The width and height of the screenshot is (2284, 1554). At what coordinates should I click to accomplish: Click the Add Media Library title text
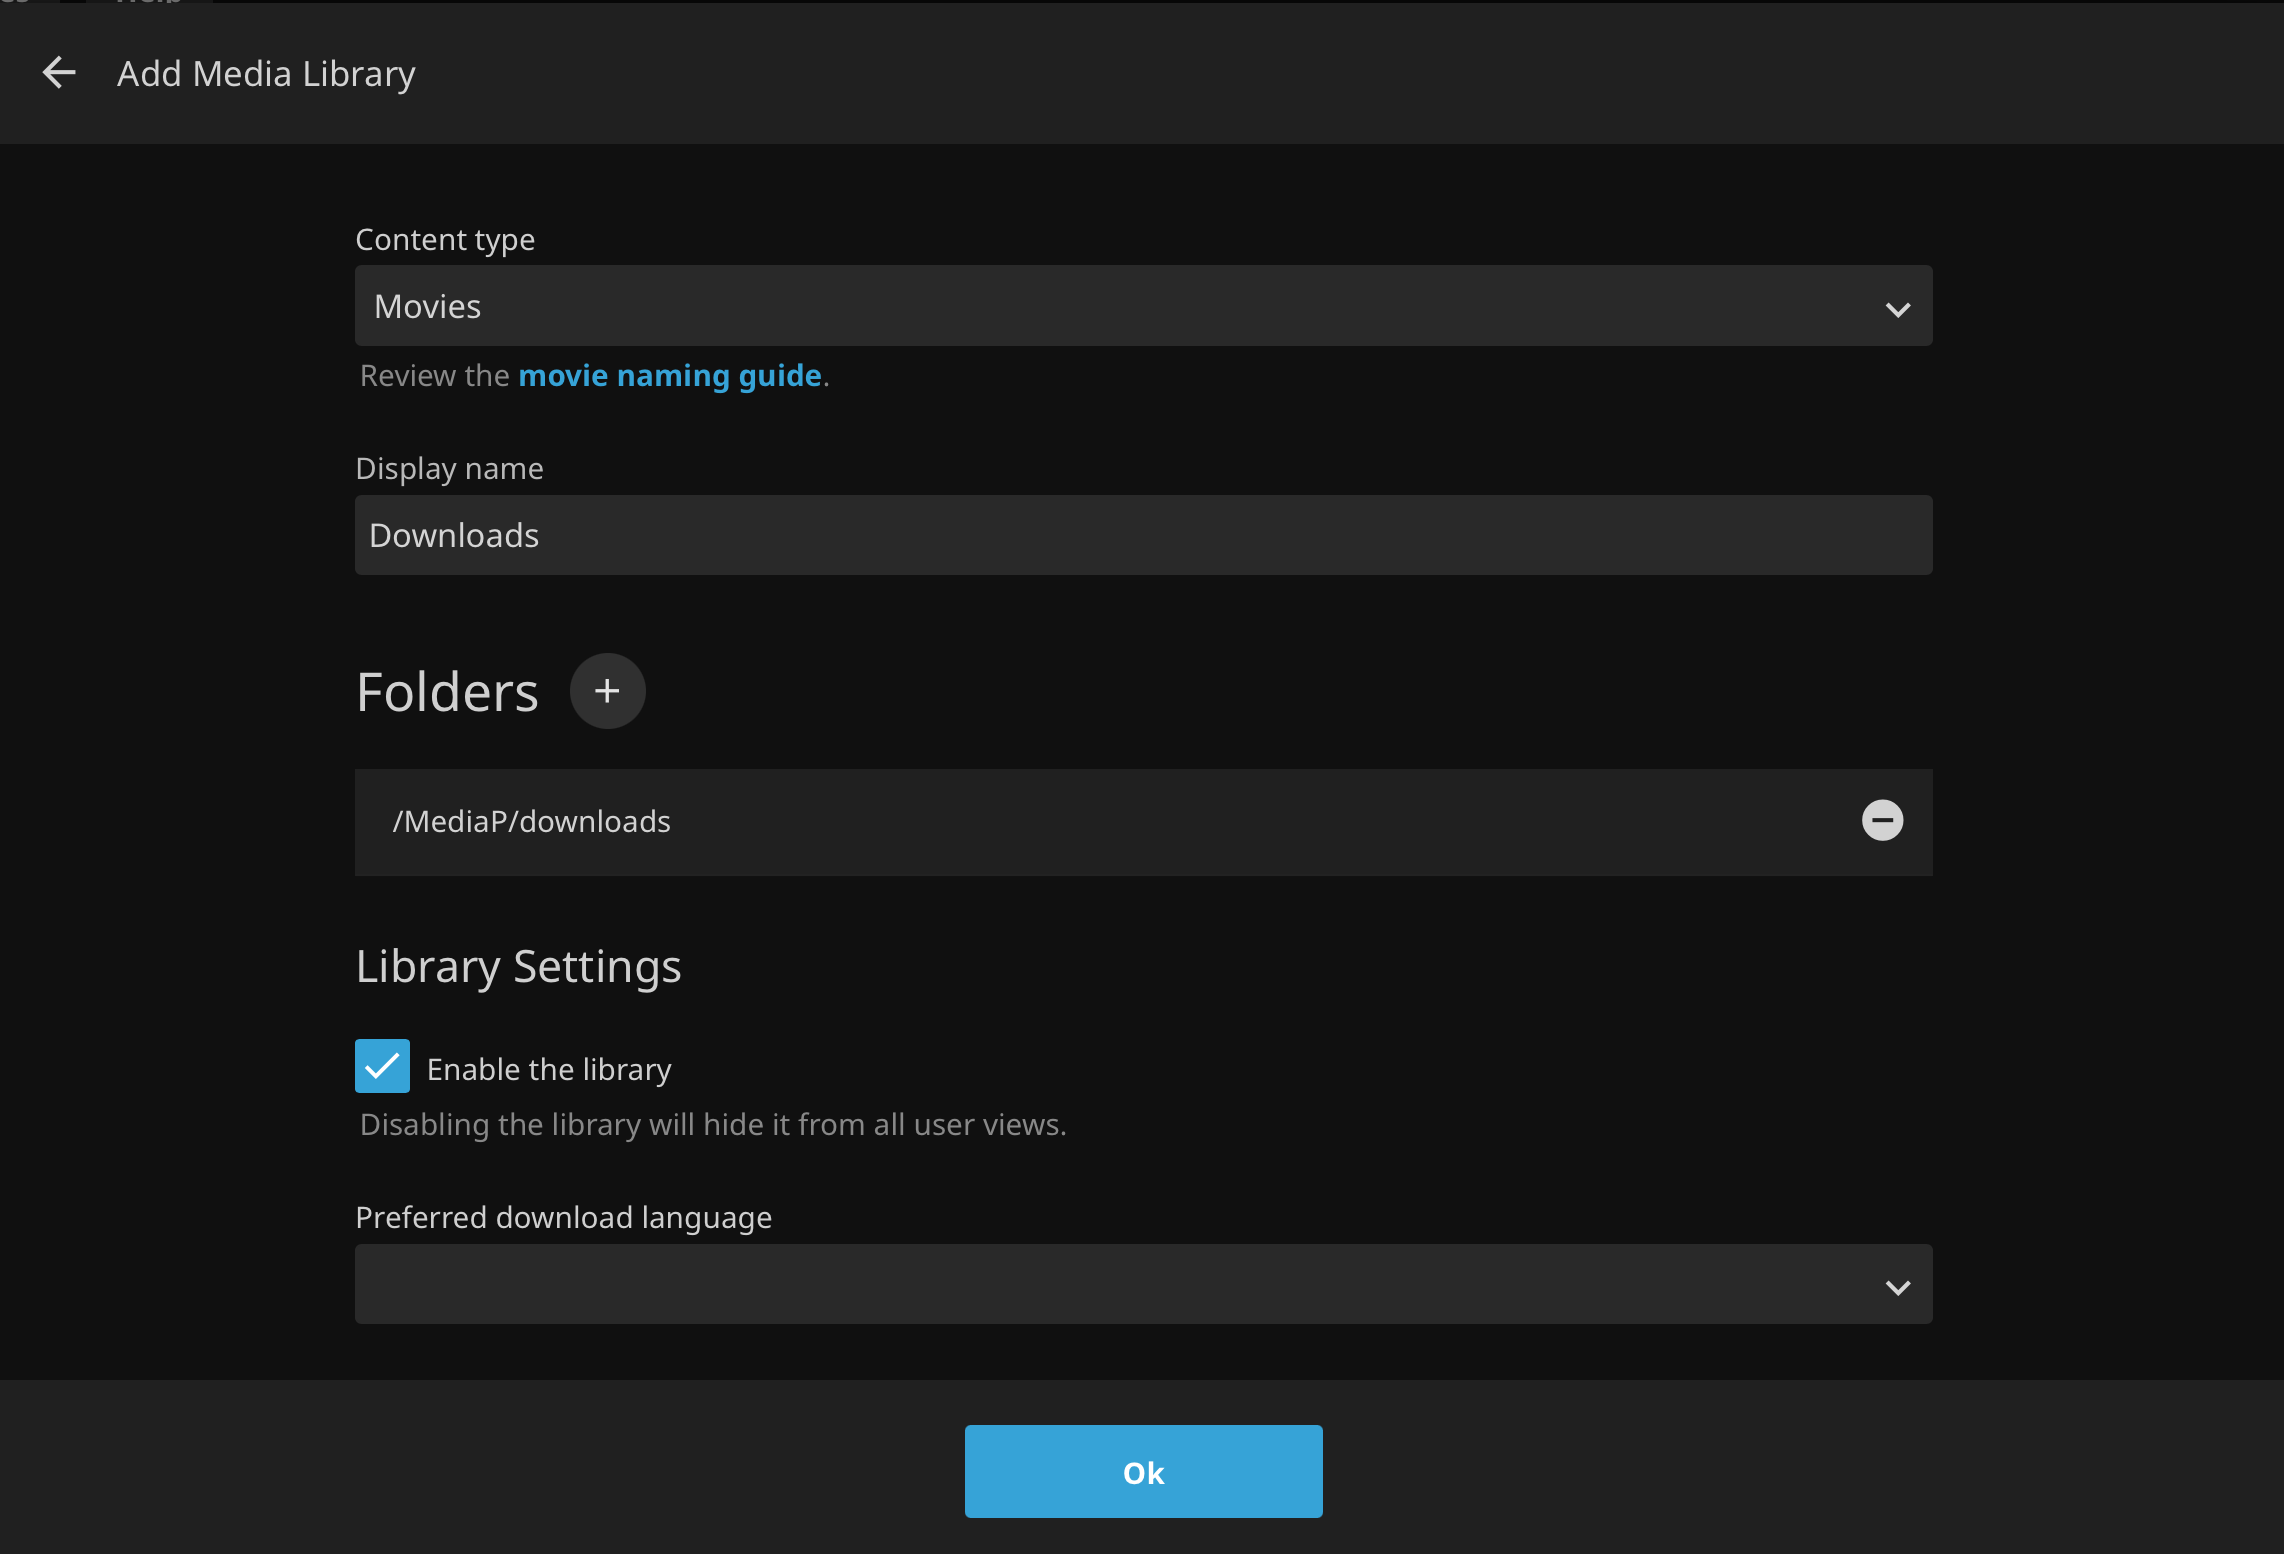pos(266,74)
